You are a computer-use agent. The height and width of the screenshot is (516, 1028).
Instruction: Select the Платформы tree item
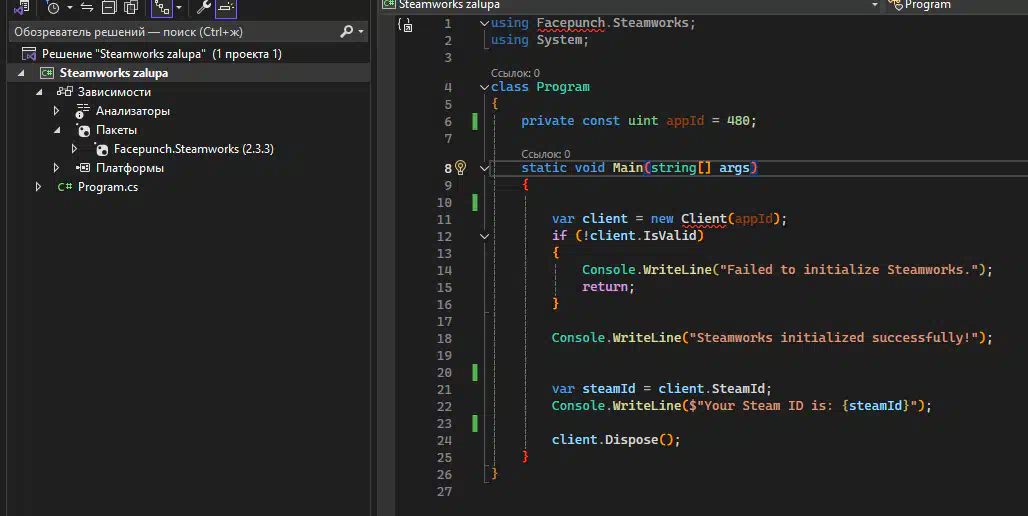(129, 168)
